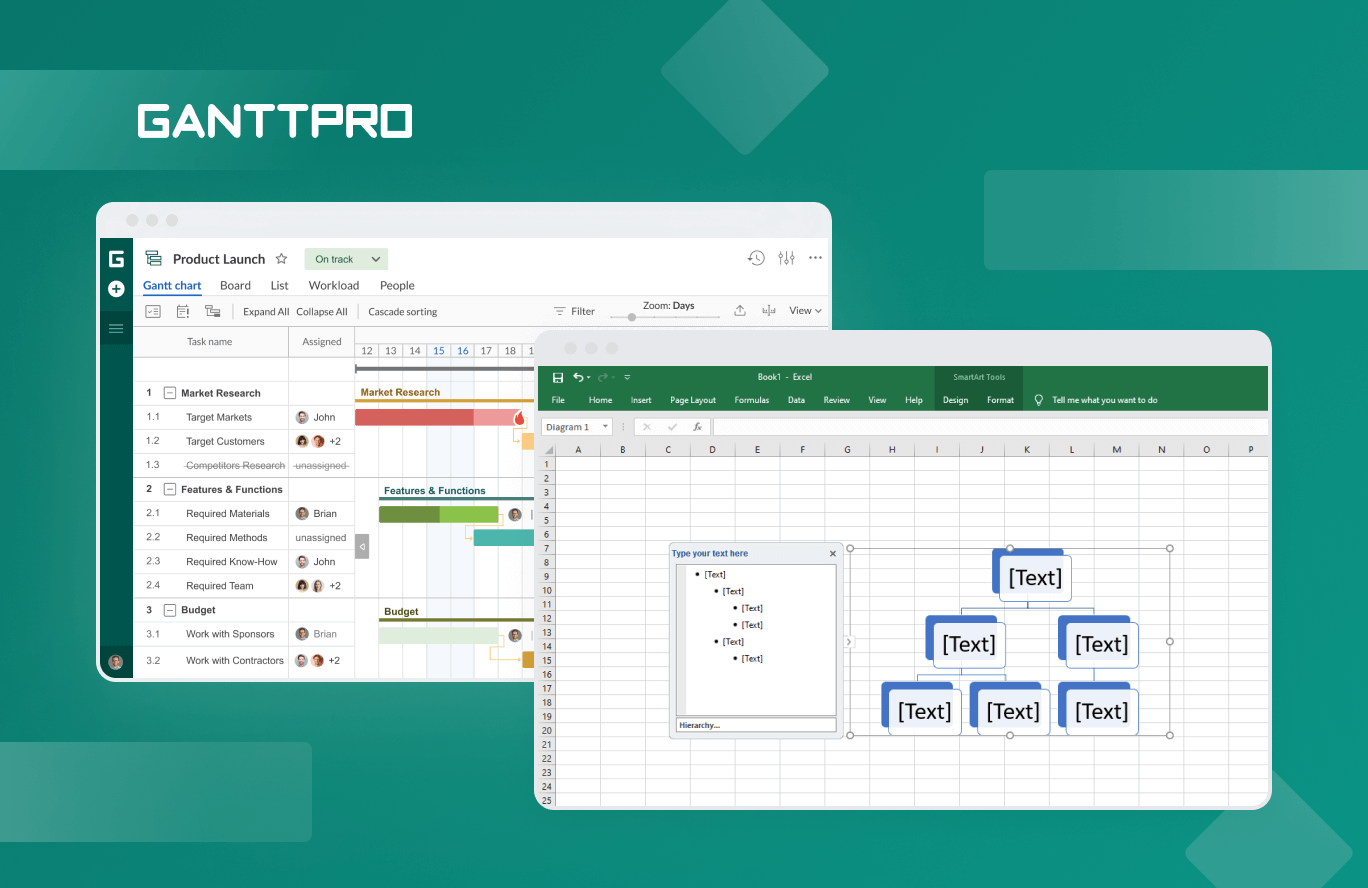
Task: Open the SmartArt Design tab
Action: [955, 400]
